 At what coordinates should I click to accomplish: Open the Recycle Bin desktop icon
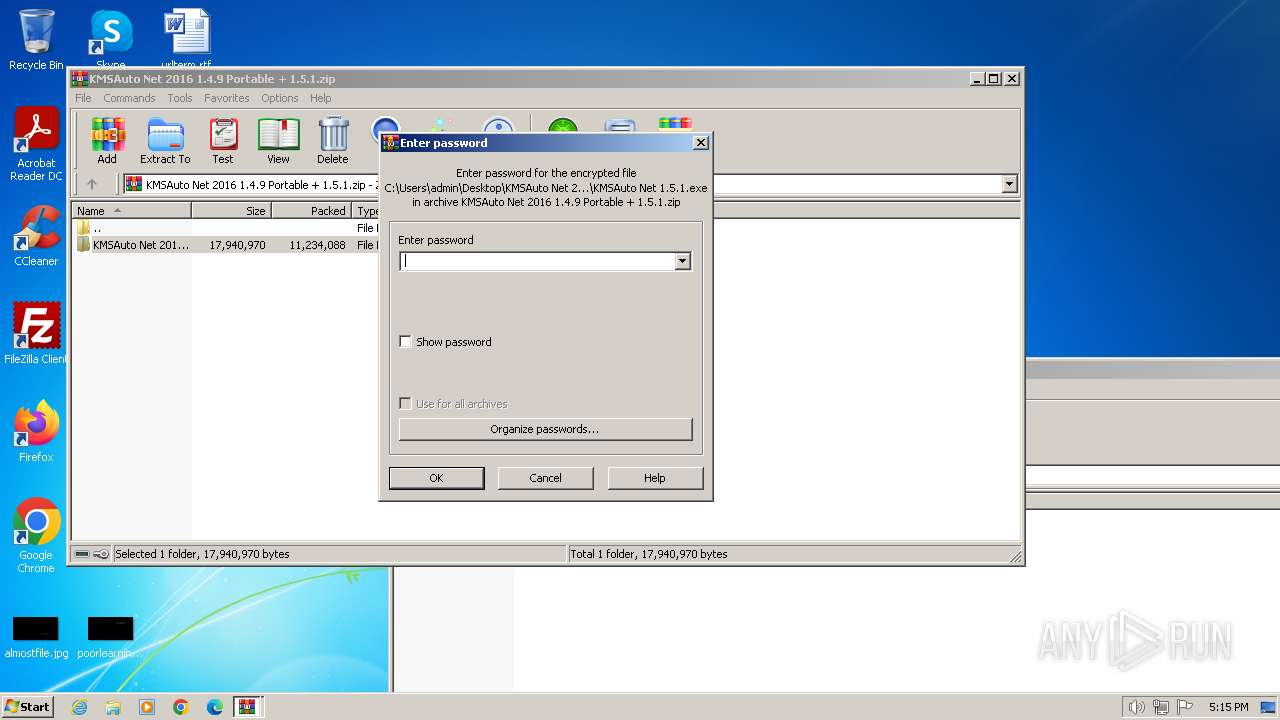36,40
